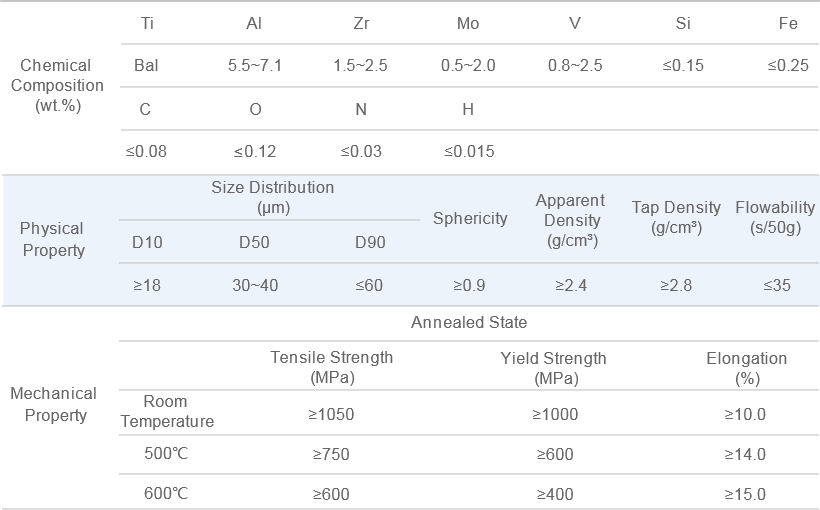The height and width of the screenshot is (510, 820).
Task: Select the Tensile Strength (MPa) header
Action: 332,367
